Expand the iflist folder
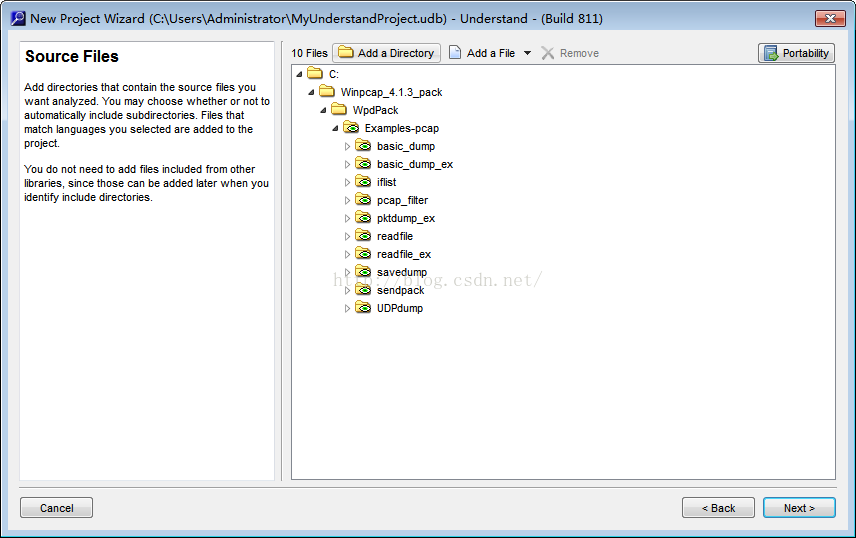Viewport: 856px width, 538px height. pyautogui.click(x=347, y=182)
